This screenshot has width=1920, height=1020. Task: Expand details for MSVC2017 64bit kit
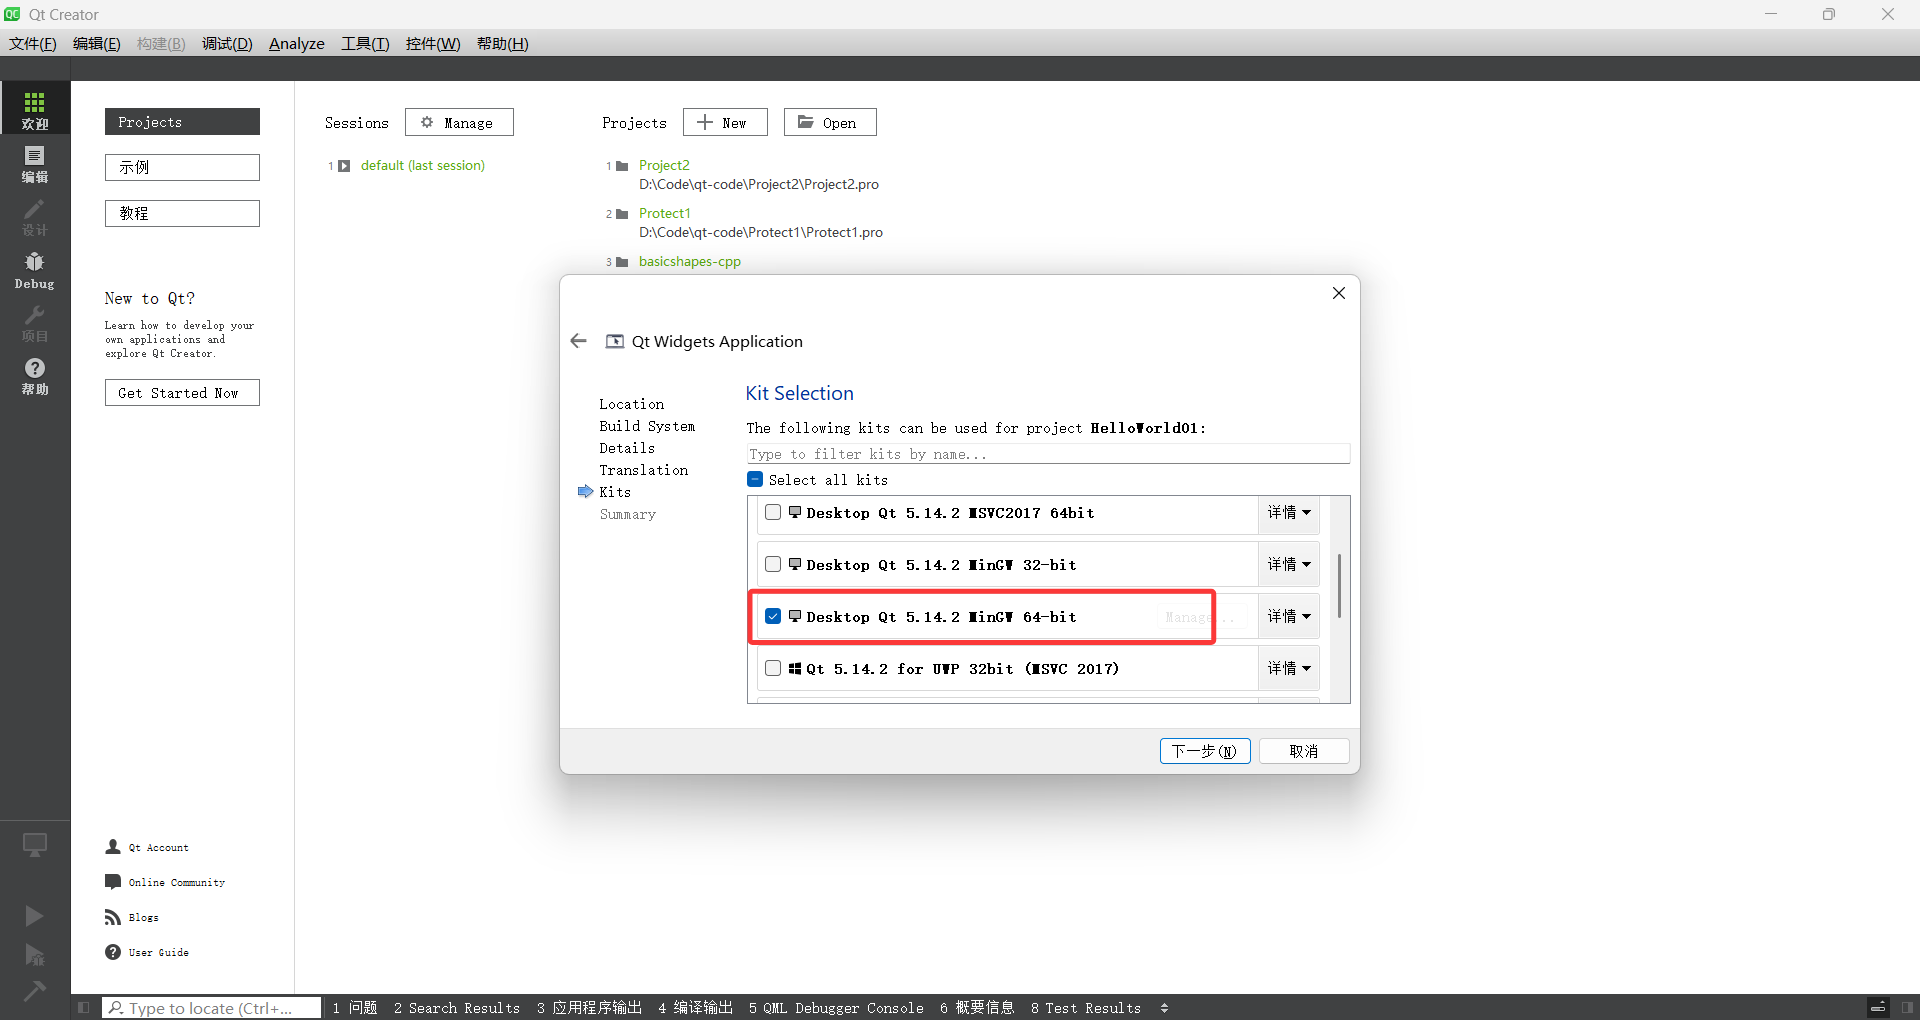click(1289, 513)
